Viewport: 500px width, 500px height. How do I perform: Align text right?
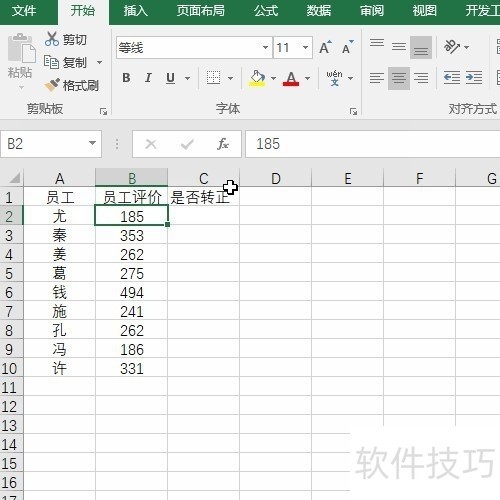click(x=421, y=78)
